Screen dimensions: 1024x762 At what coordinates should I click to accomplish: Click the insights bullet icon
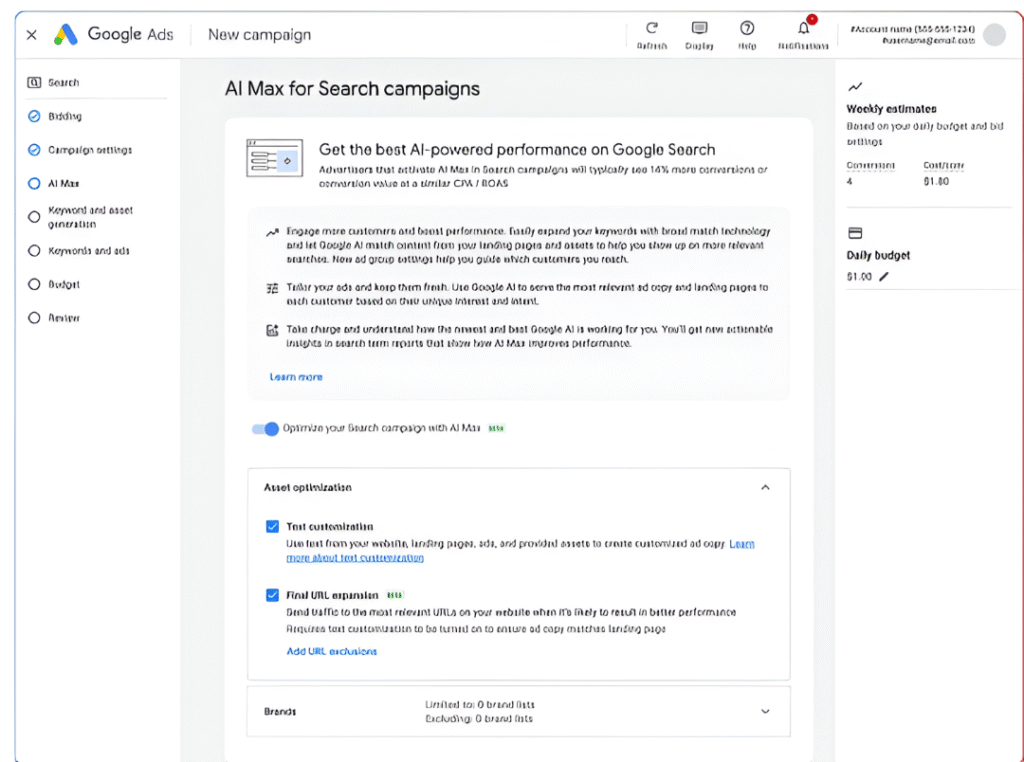272,330
